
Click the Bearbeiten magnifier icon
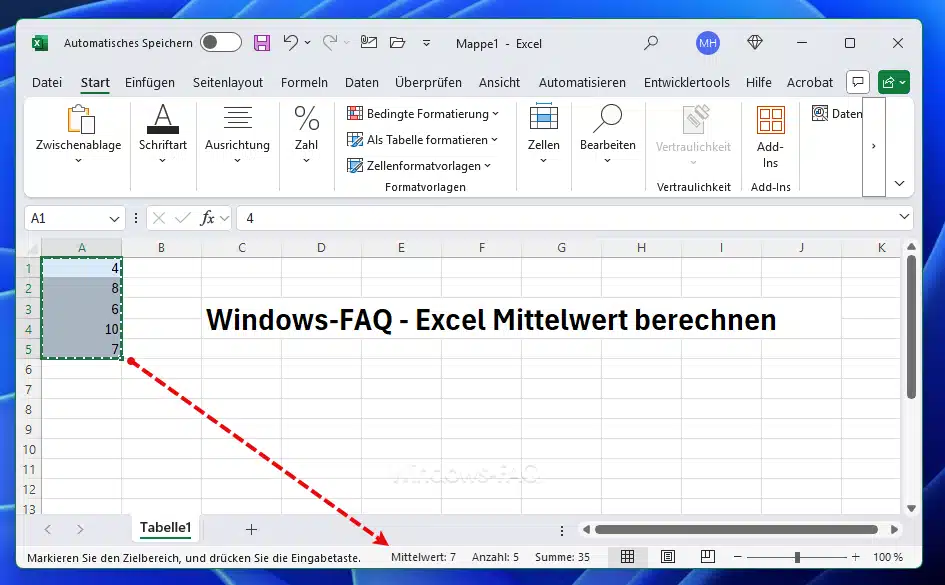(x=607, y=118)
